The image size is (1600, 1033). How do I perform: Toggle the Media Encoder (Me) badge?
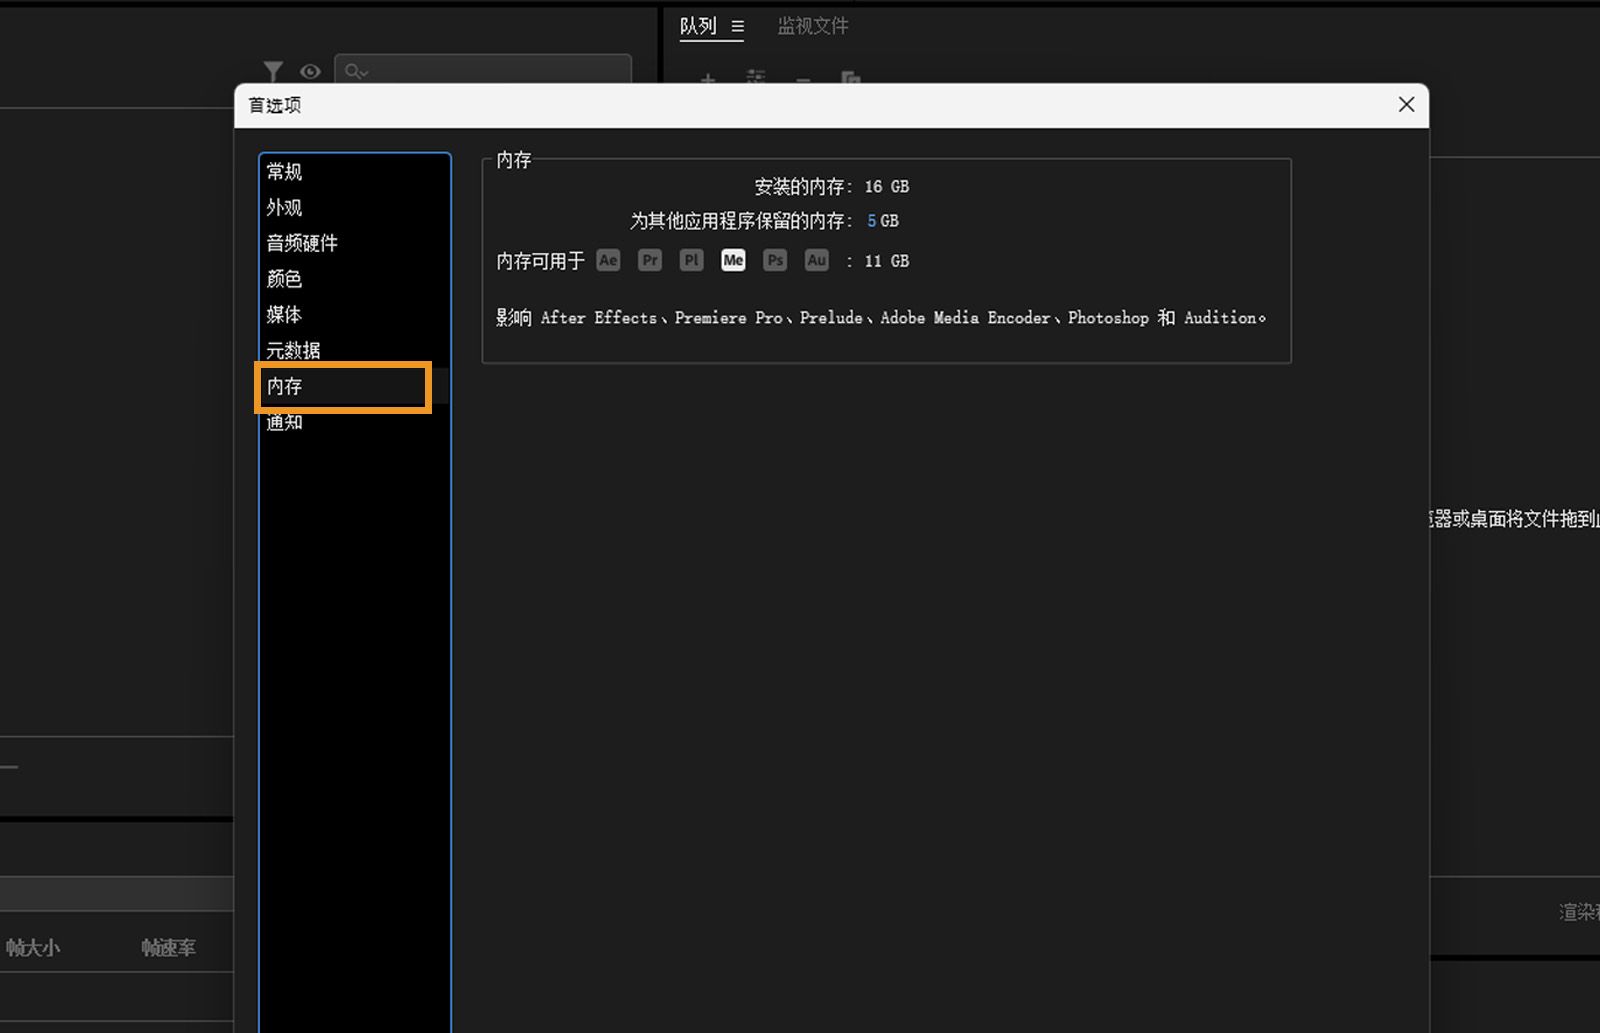(733, 260)
